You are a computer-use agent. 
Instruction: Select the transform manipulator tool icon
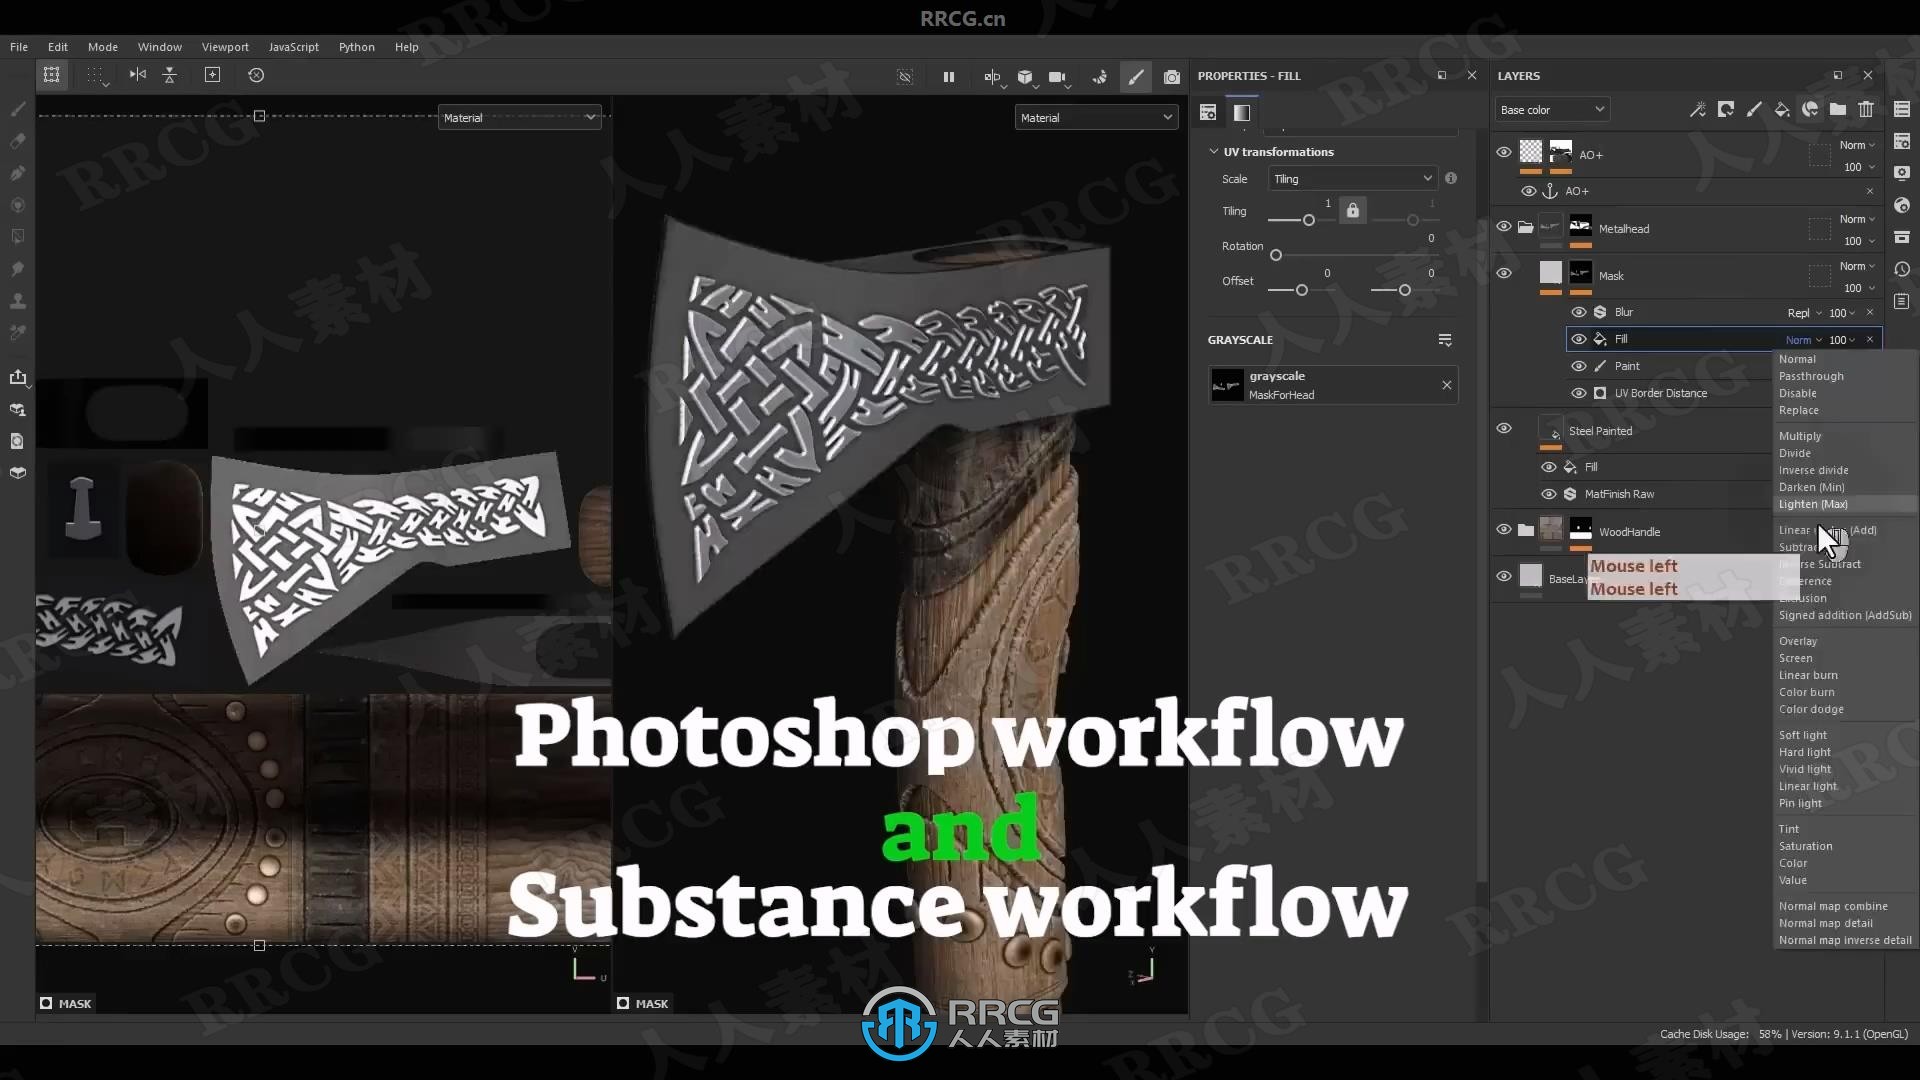click(52, 75)
